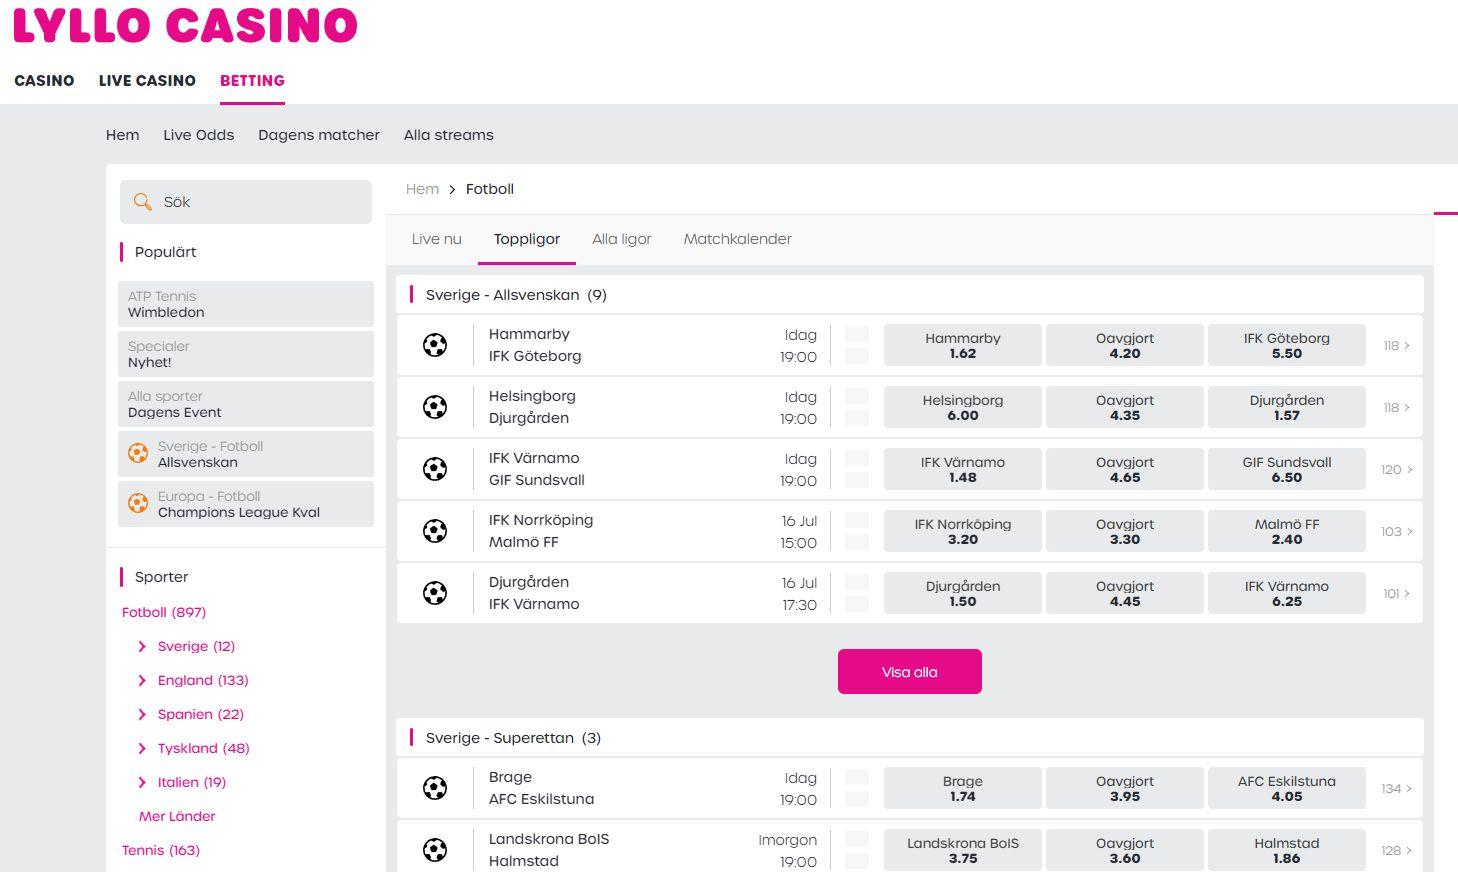
Task: Click the search magnifier icon
Action: coord(143,202)
